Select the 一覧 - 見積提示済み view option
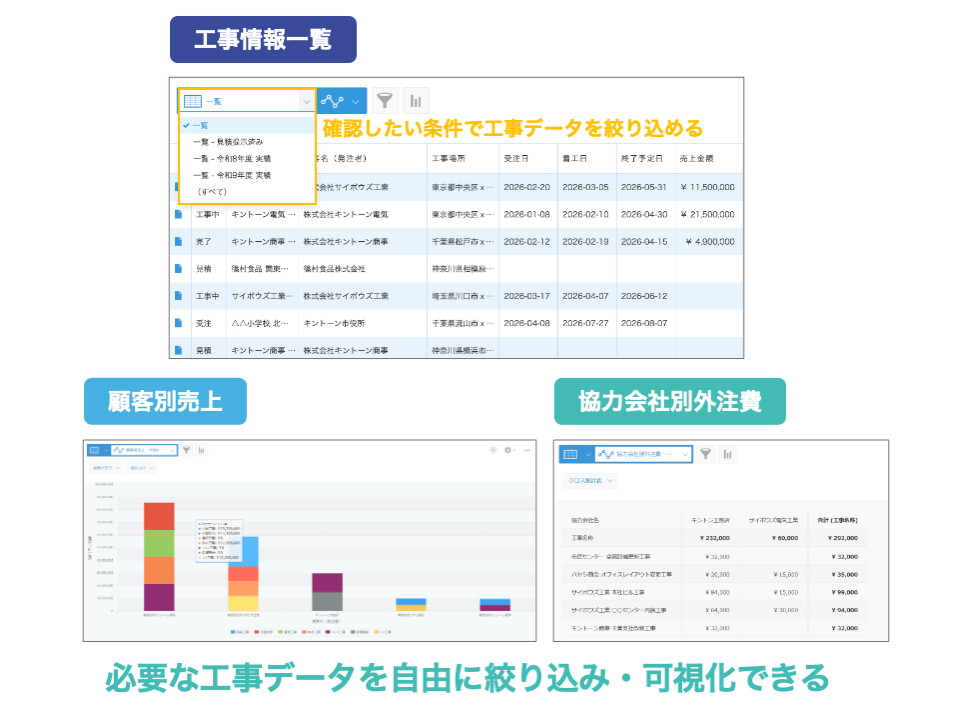The width and height of the screenshot is (960, 716). pyautogui.click(x=228, y=142)
